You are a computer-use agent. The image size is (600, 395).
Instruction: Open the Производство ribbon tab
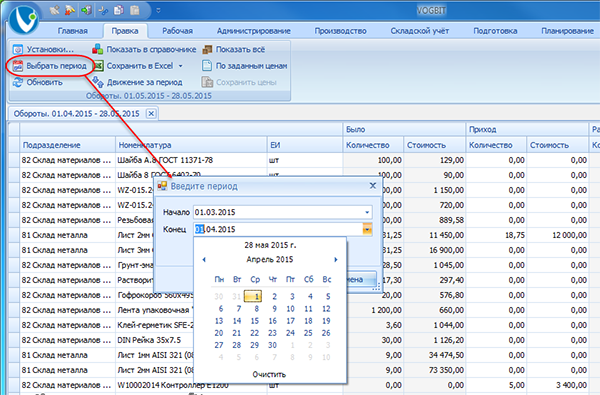pyautogui.click(x=341, y=31)
